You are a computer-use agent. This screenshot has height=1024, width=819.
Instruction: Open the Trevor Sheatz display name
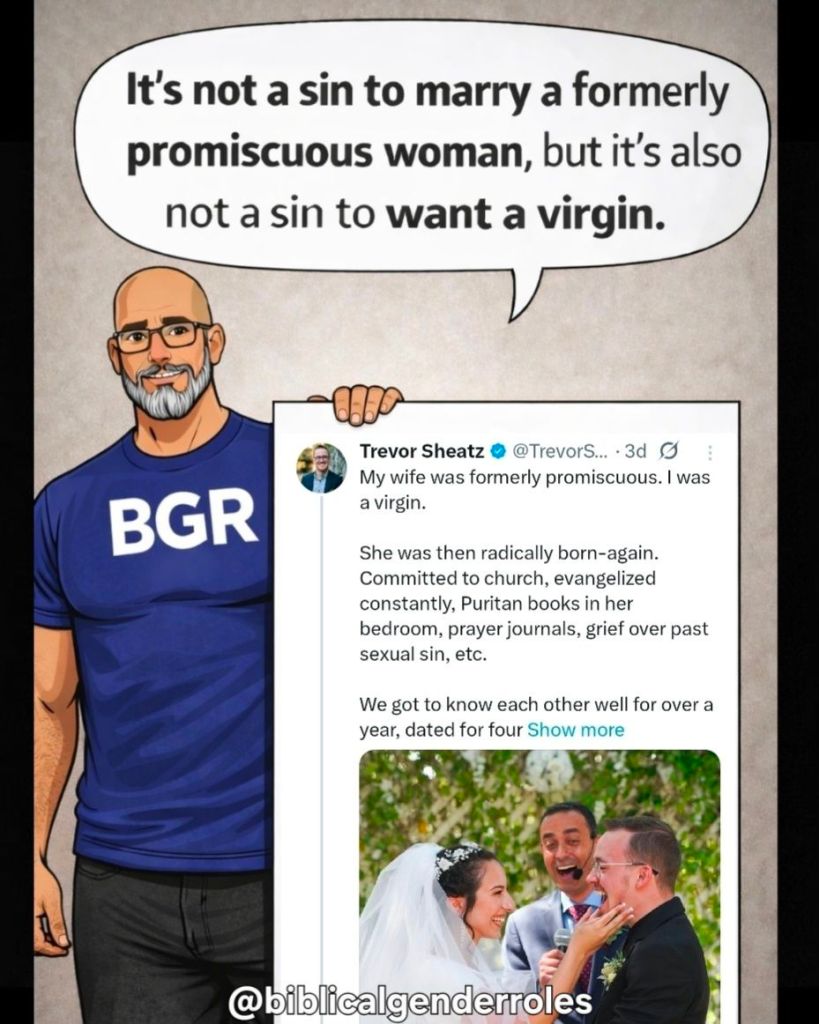pos(422,451)
